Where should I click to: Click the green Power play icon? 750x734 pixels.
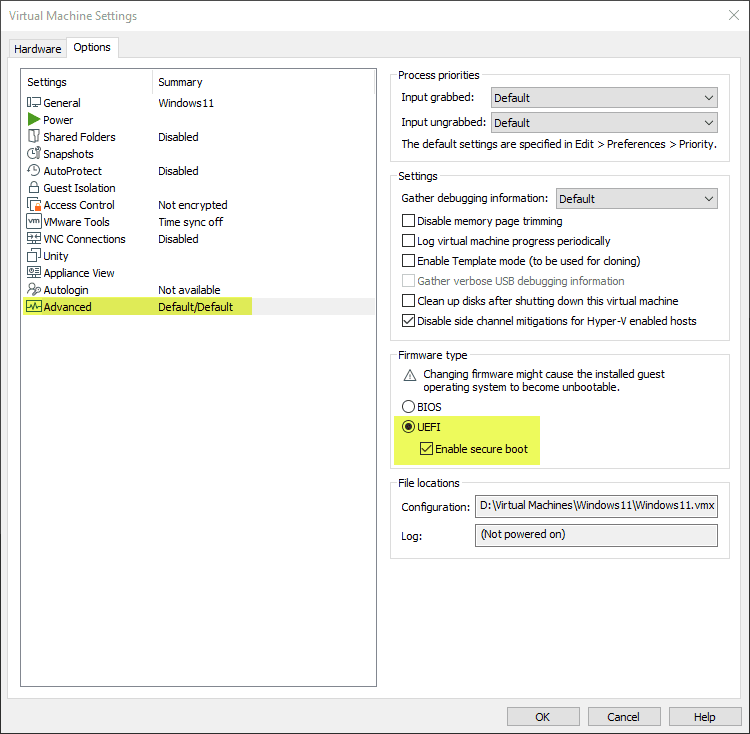coord(33,119)
